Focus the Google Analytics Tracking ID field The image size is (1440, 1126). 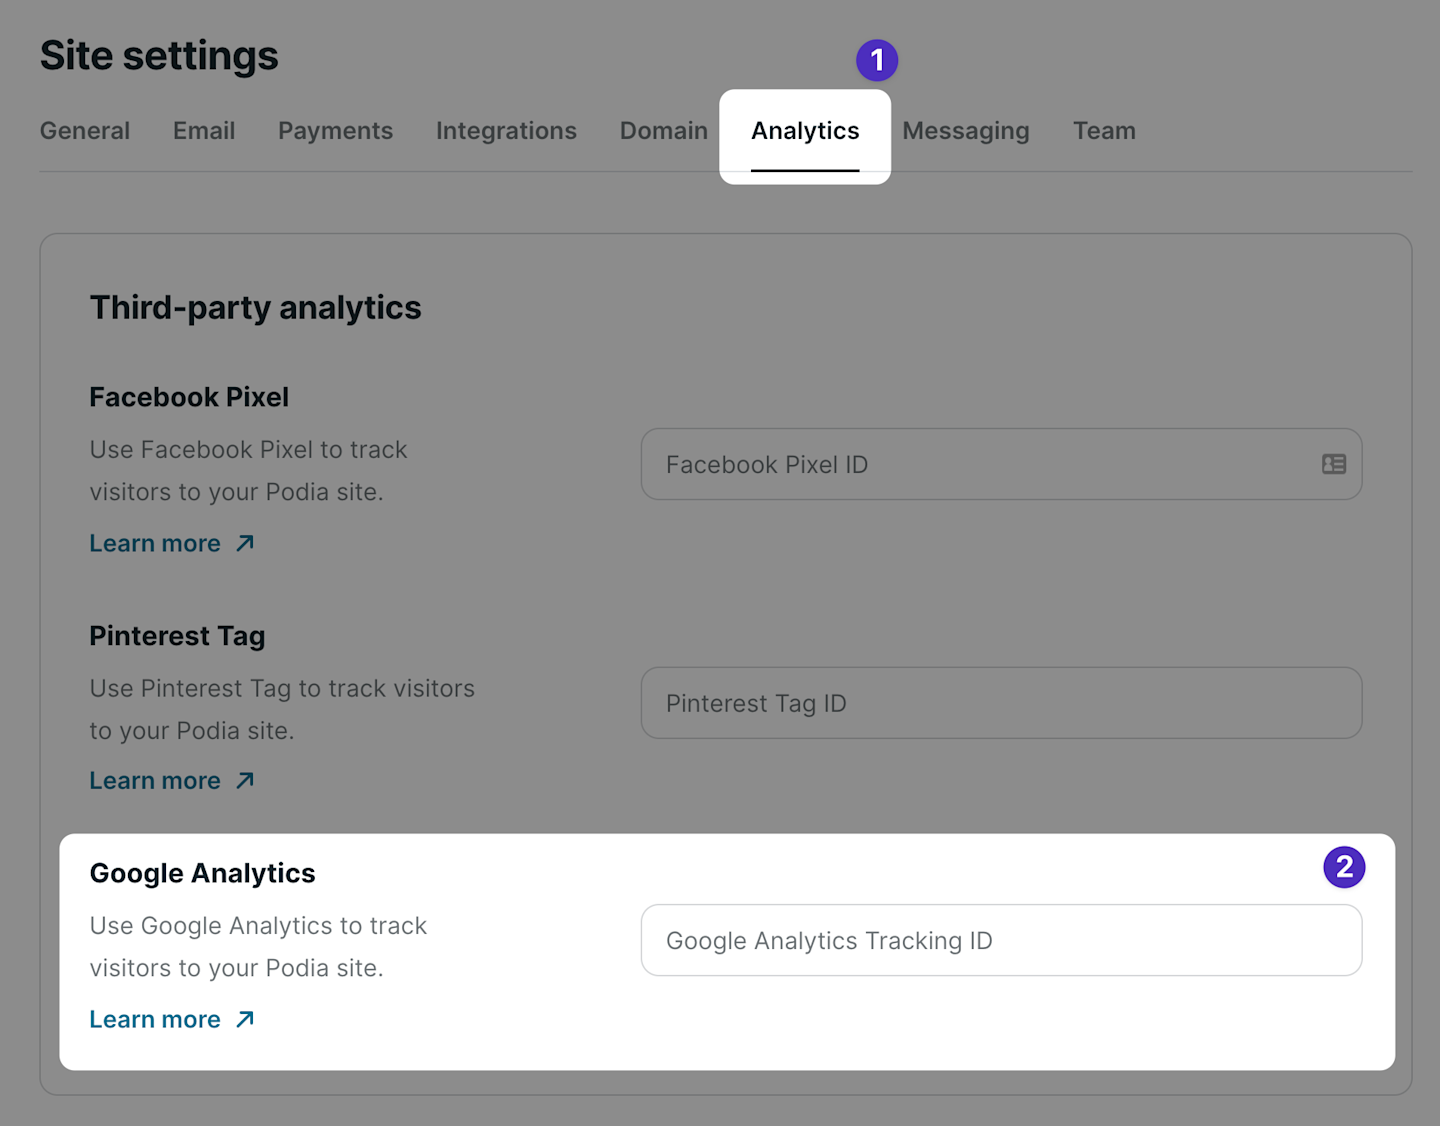1000,941
